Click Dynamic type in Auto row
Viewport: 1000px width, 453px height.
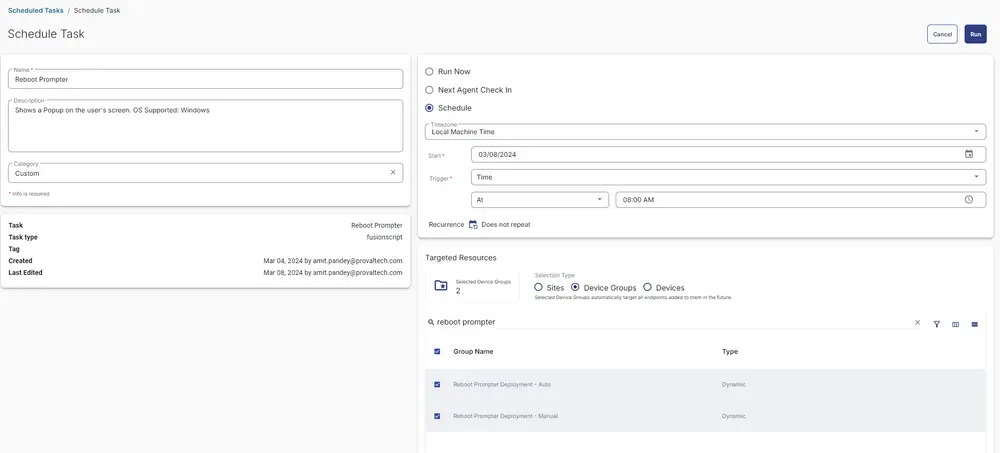coord(733,385)
